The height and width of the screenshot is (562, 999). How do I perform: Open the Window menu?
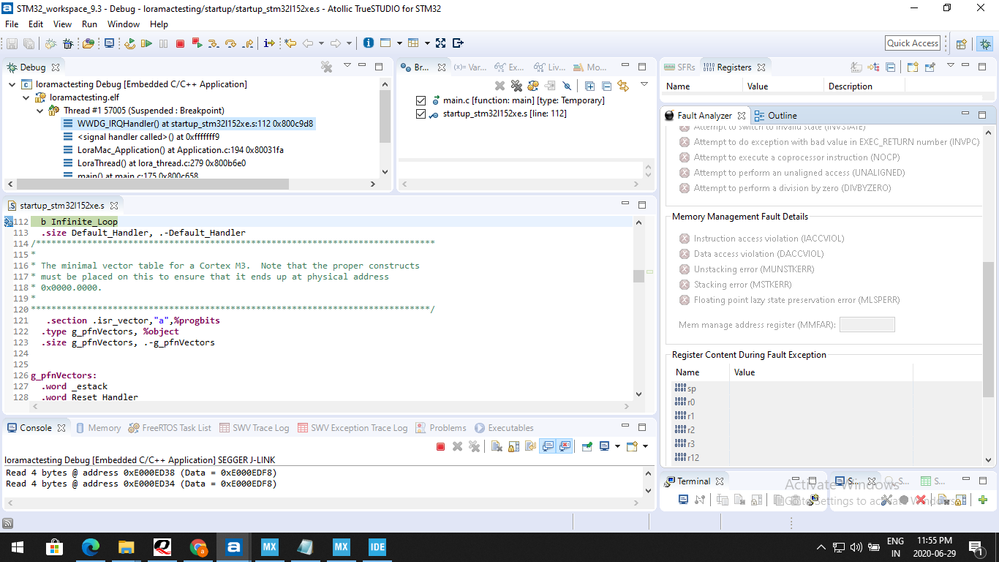tap(123, 24)
